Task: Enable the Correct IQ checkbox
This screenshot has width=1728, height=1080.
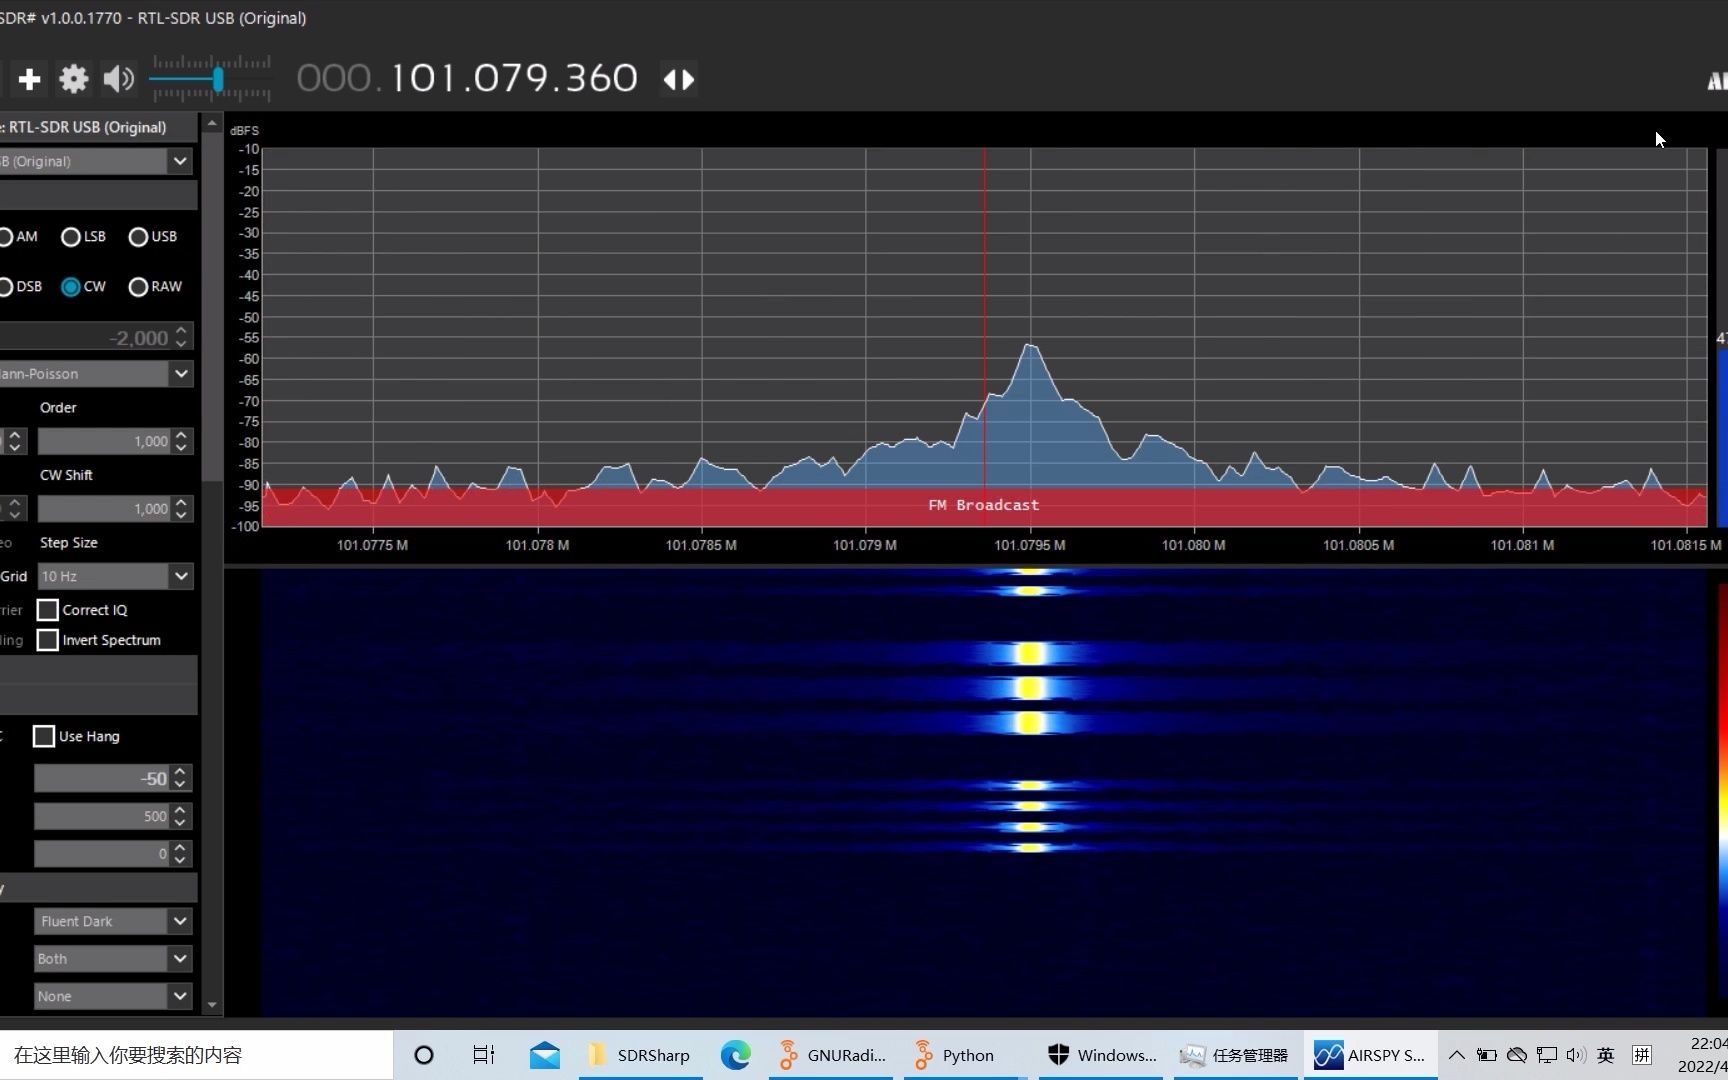Action: [x=47, y=610]
